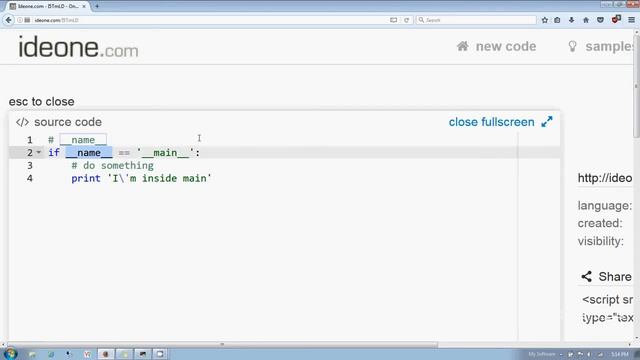Image resolution: width=640 pixels, height=360 pixels.
Task: Click the vertical page scrollbar
Action: click(x=637, y=86)
